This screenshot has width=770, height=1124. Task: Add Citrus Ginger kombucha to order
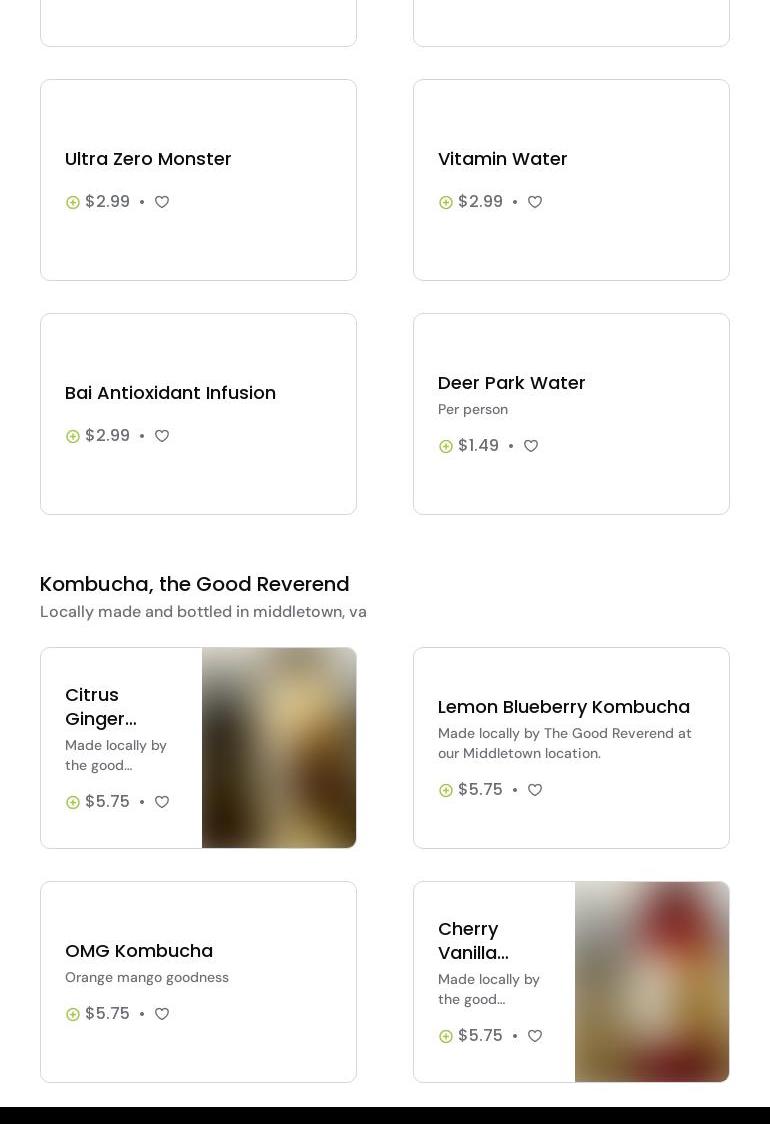pyautogui.click(x=73, y=802)
